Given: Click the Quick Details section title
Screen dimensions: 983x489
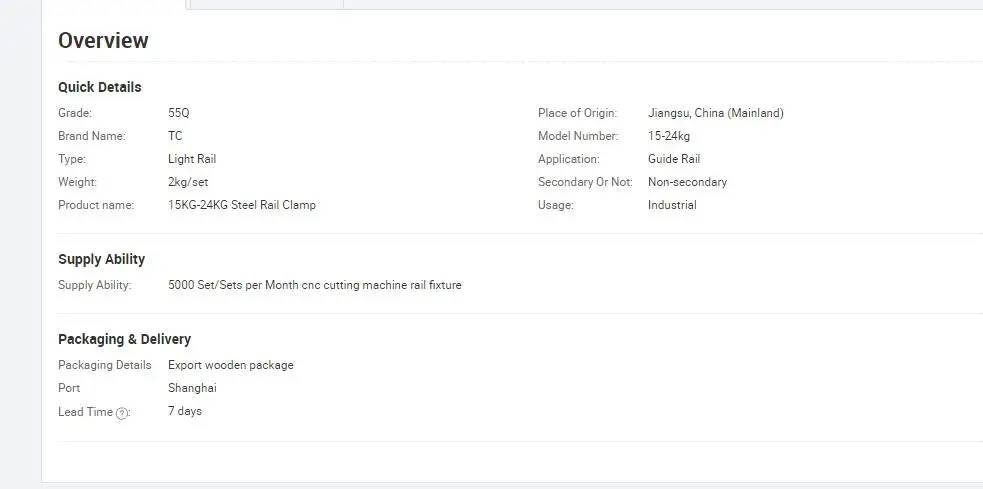Looking at the screenshot, I should 100,87.
